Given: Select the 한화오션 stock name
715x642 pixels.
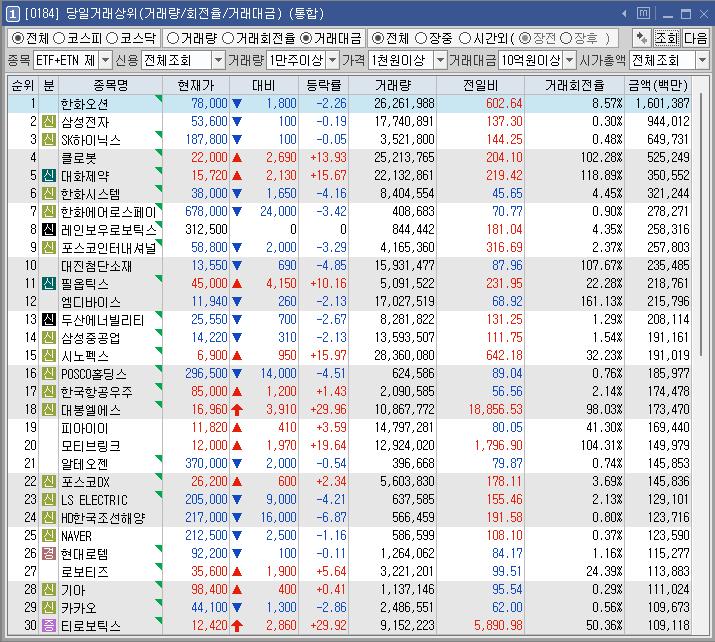Looking at the screenshot, I should pos(84,104).
